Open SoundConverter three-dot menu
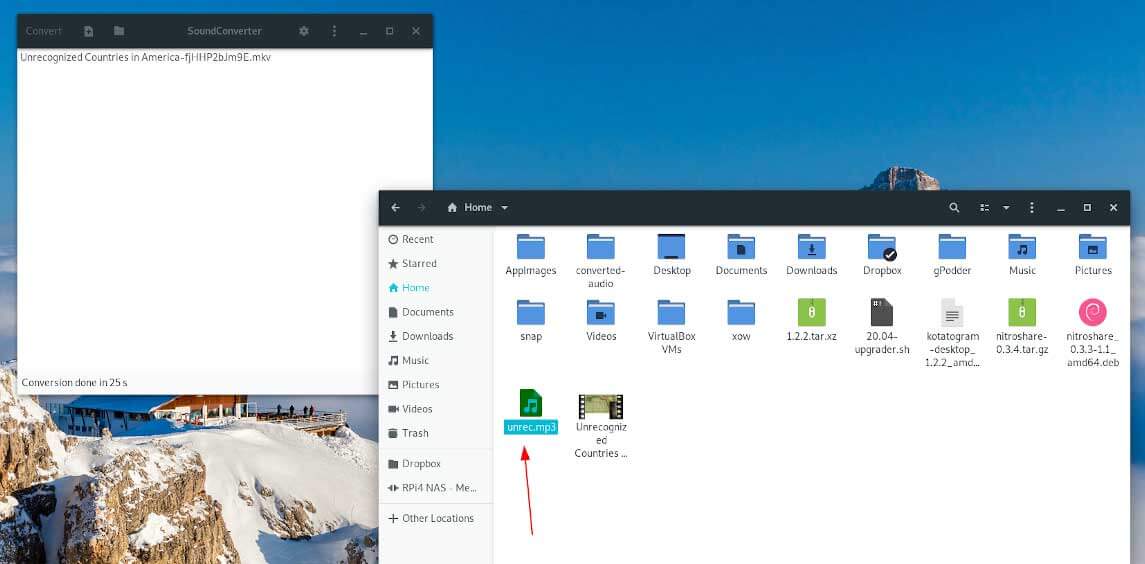Viewport: 1145px width, 564px height. pyautogui.click(x=334, y=31)
